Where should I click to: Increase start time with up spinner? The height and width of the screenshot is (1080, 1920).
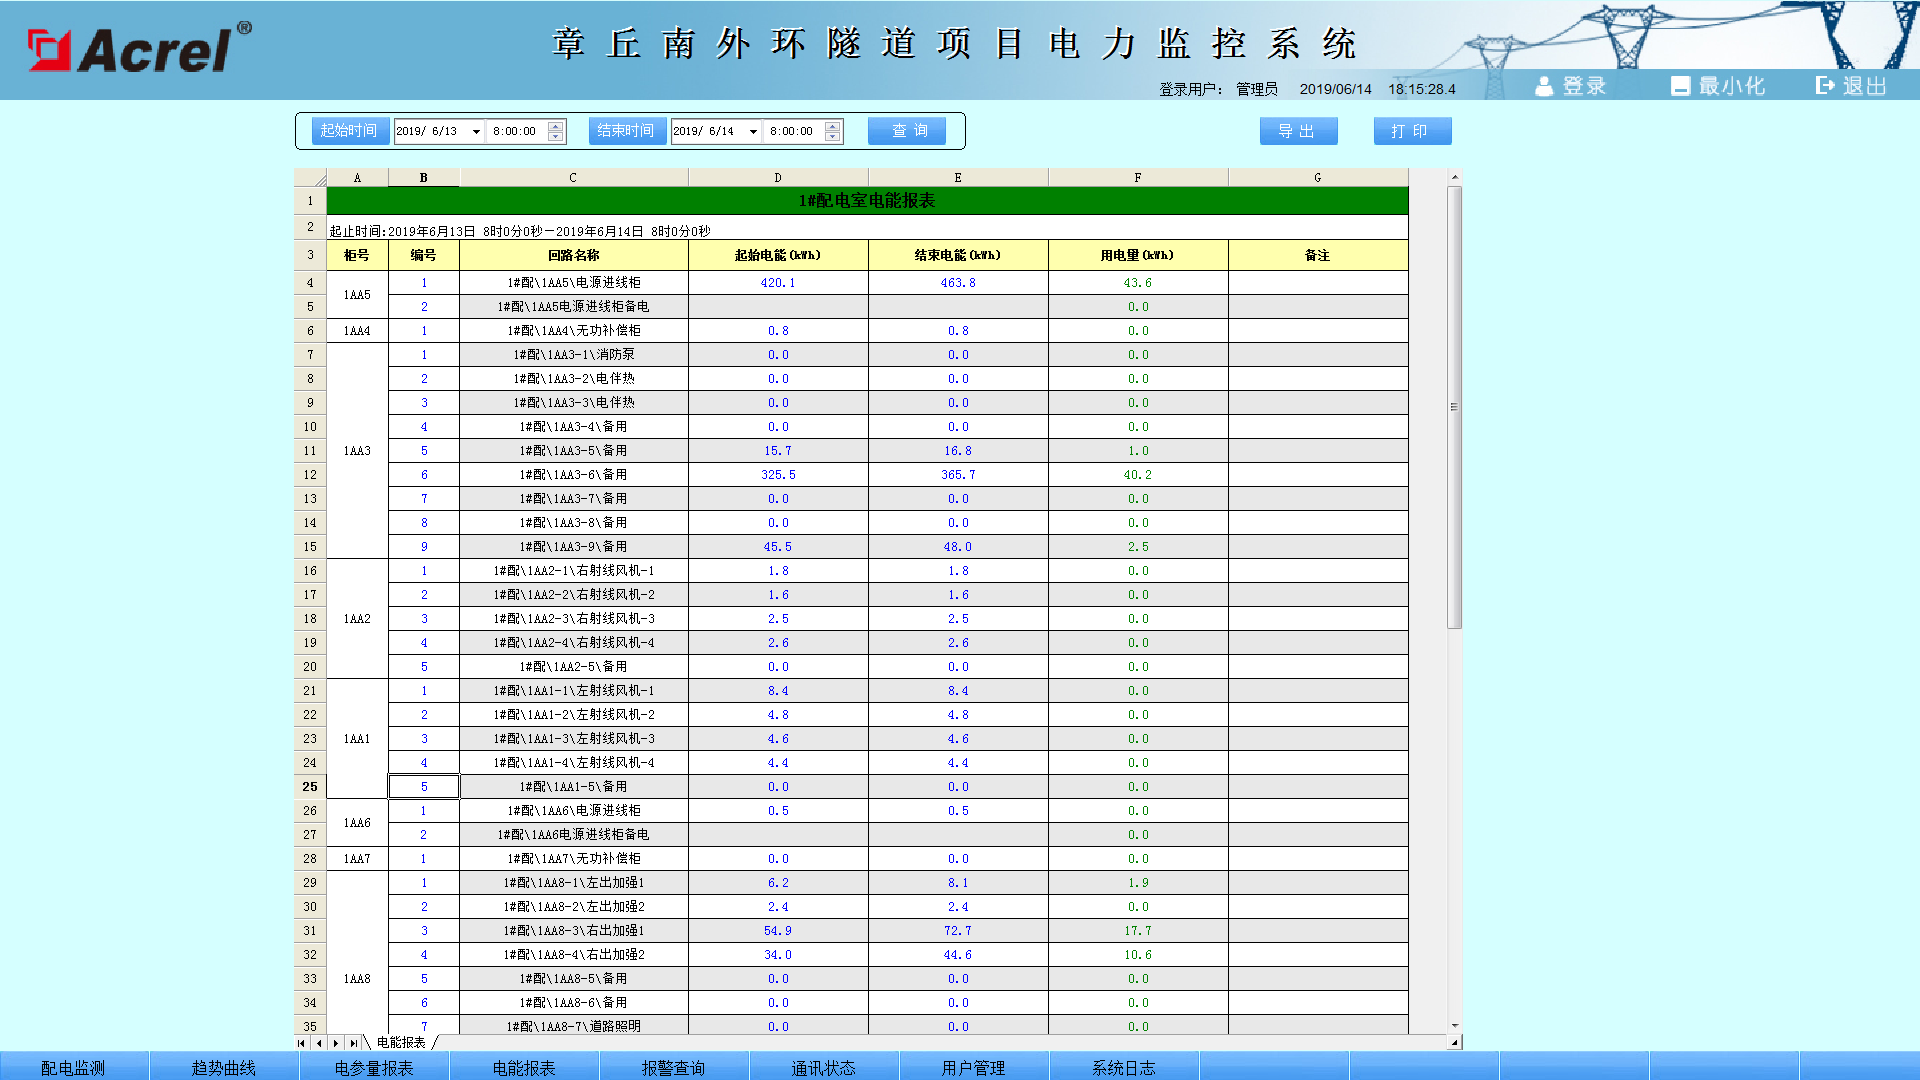(x=556, y=126)
